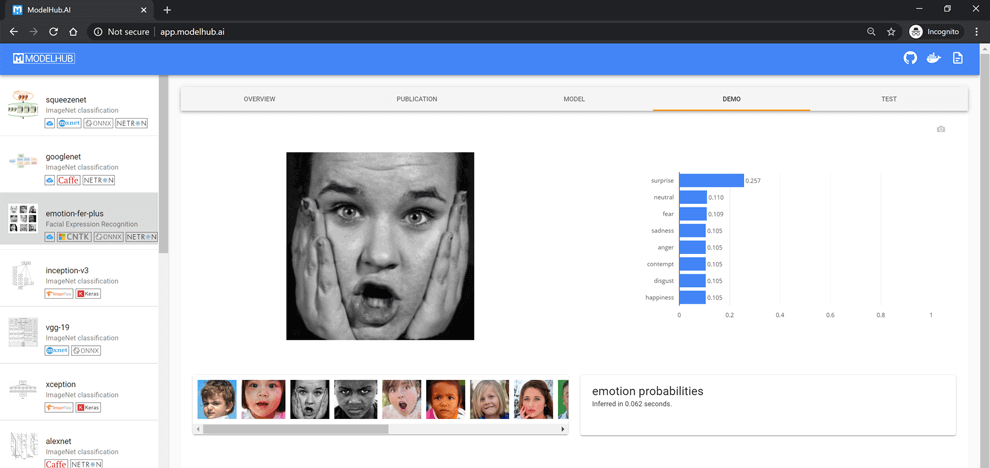The height and width of the screenshot is (468, 990).
Task: Choose the brunette woman touching chin thumbnail
Action: (534, 399)
